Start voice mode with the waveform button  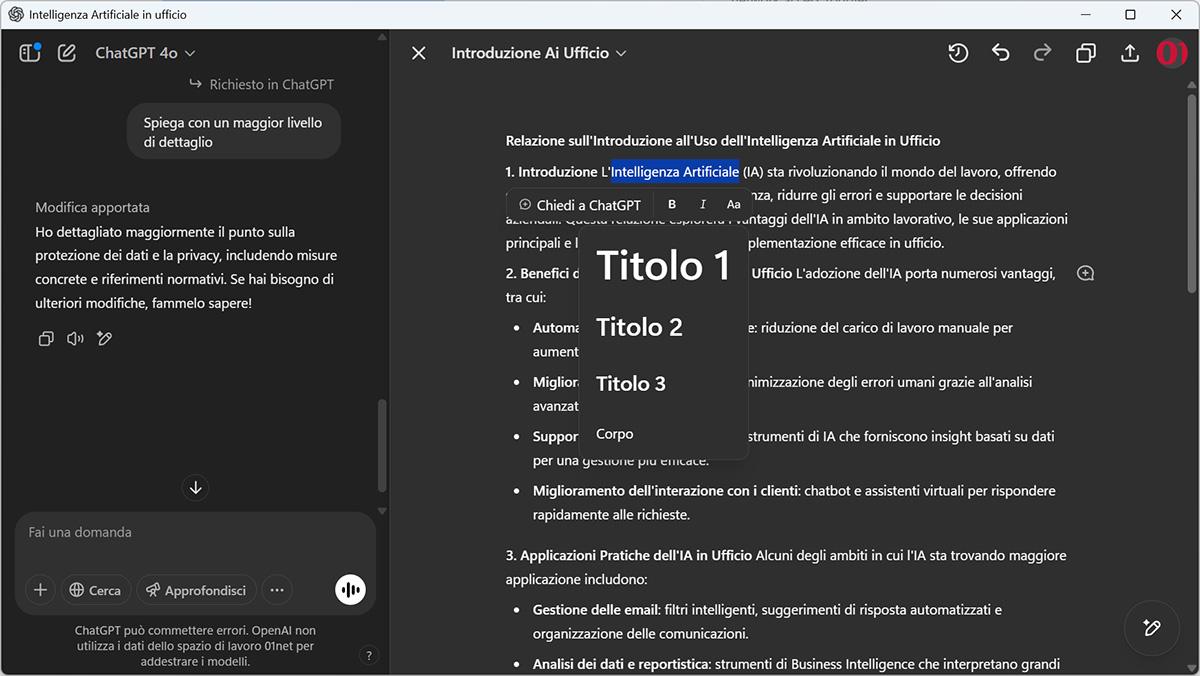click(350, 590)
